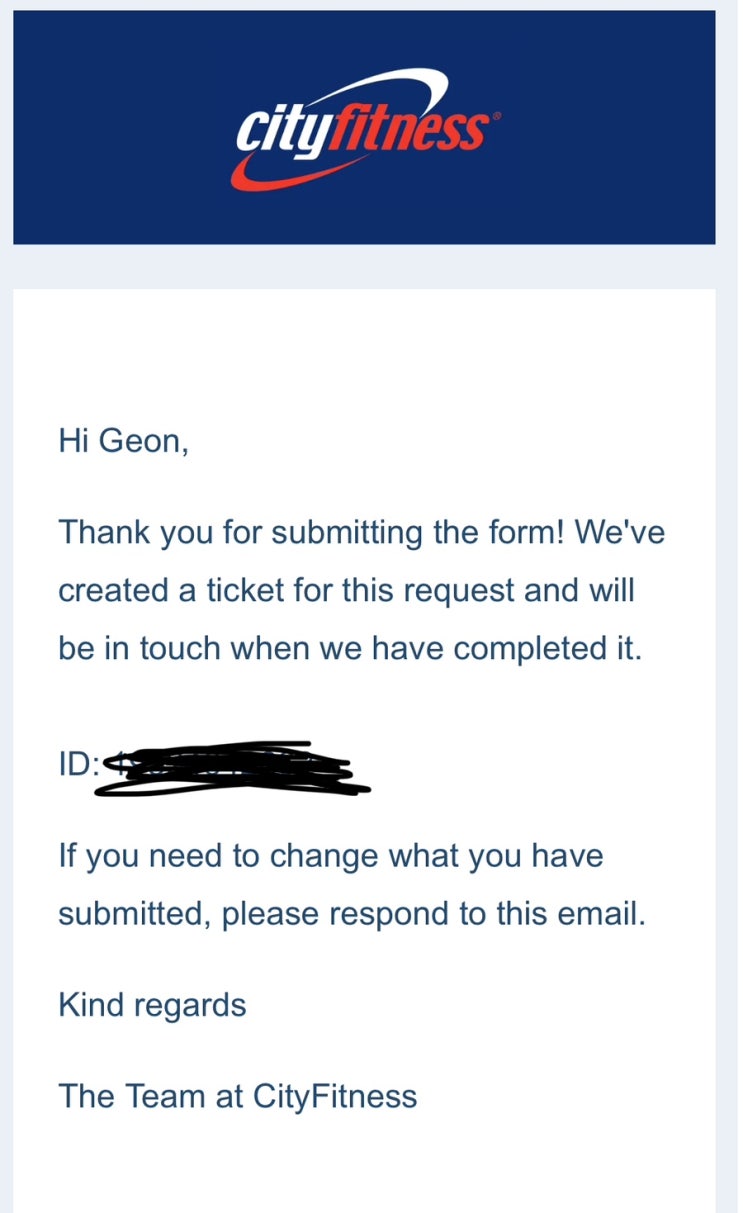Click the word "CityFitness" in the signature

(x=334, y=1096)
